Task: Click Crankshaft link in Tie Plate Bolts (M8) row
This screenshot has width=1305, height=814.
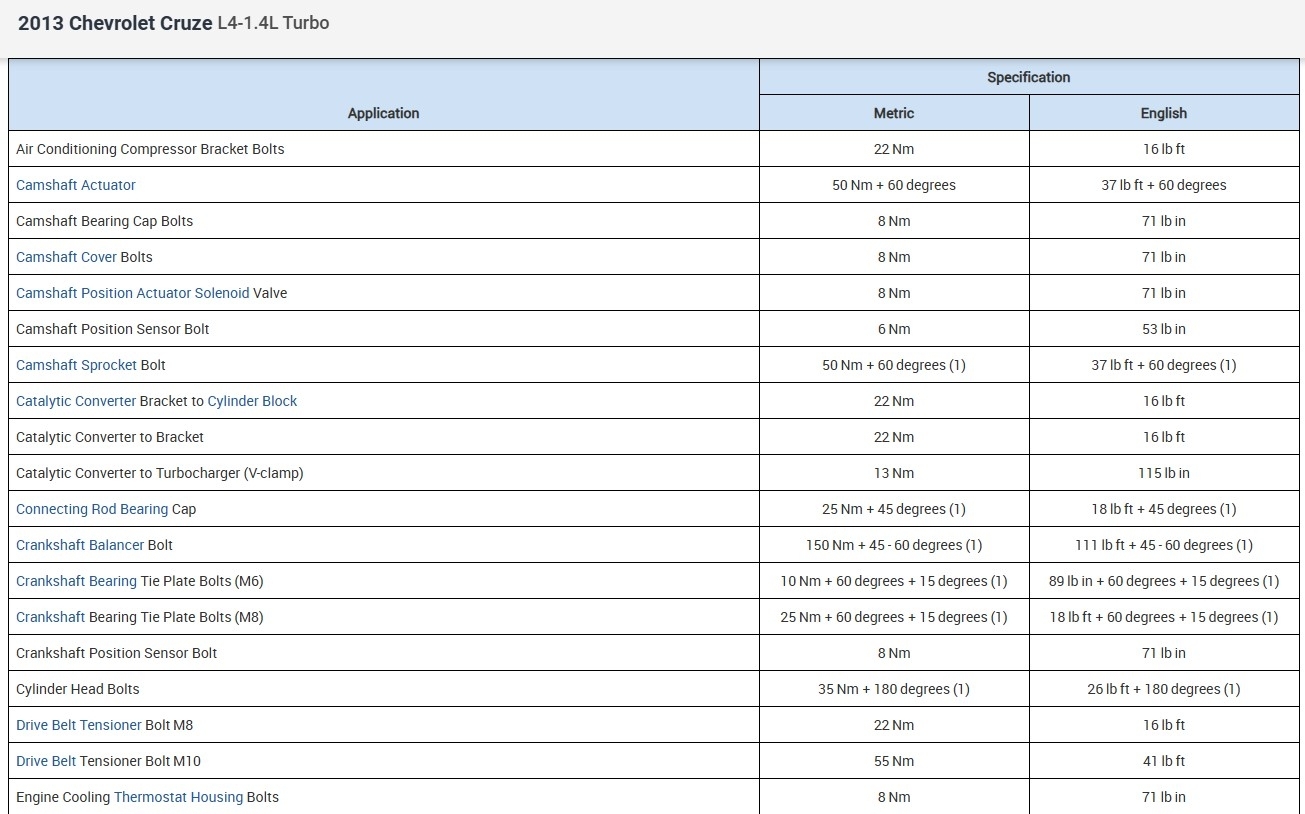Action: pyautogui.click(x=50, y=617)
